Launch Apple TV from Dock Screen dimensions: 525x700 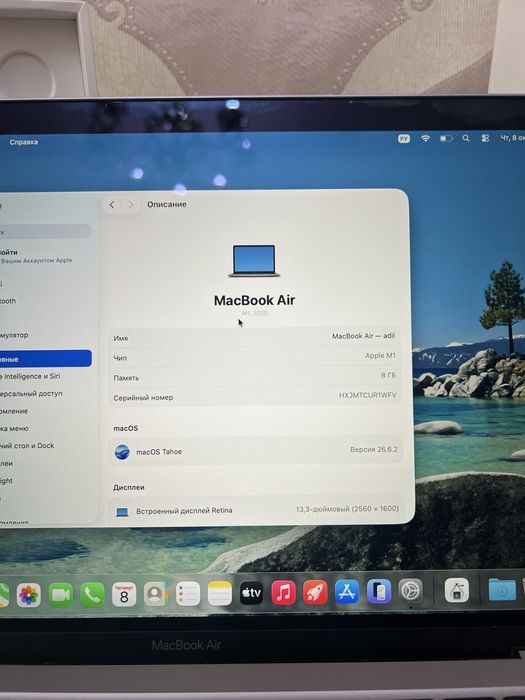(x=251, y=593)
